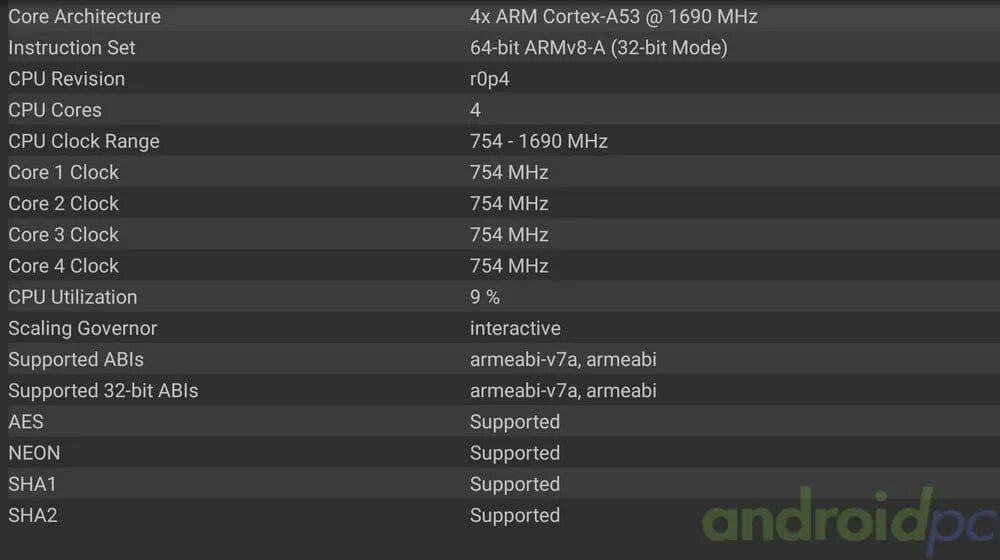Image resolution: width=1000 pixels, height=560 pixels.
Task: Select the CPU Revision label
Action: (67, 79)
